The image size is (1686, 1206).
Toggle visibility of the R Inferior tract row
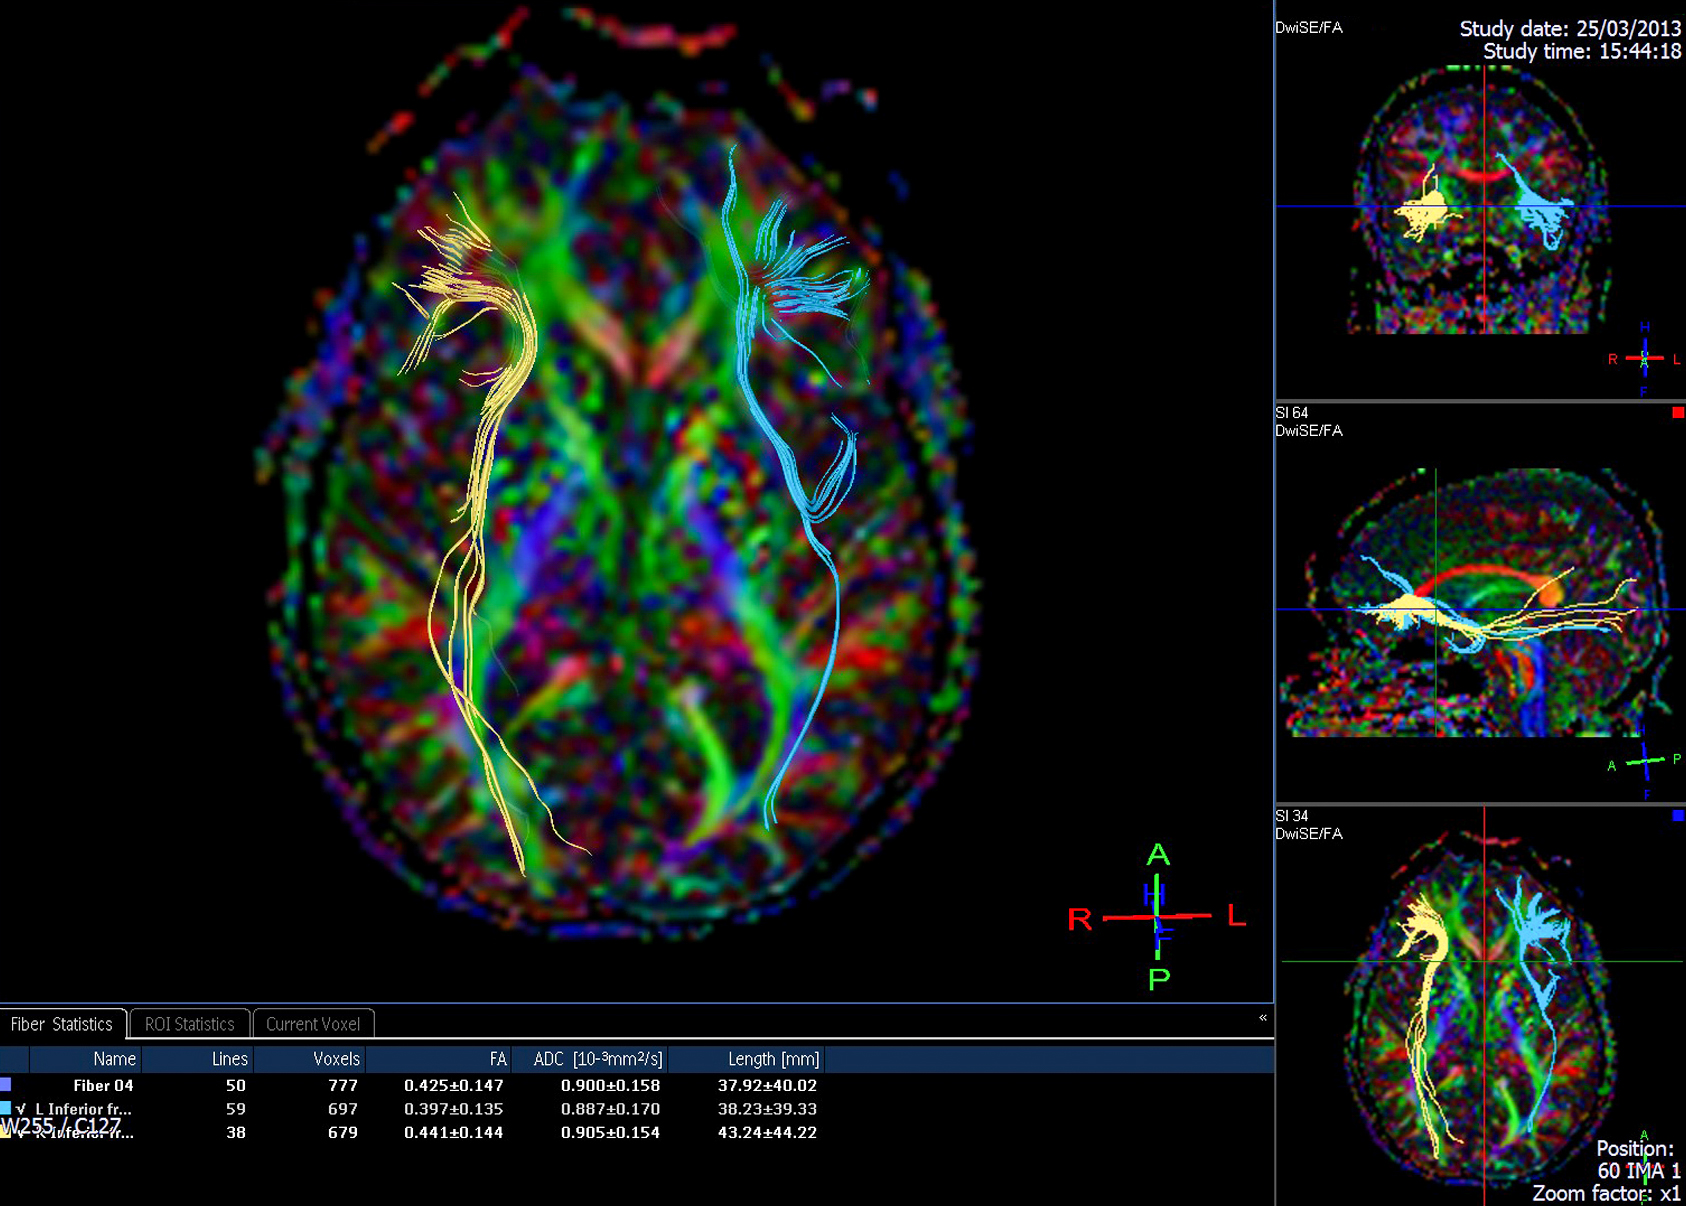pyautogui.click(x=21, y=1133)
